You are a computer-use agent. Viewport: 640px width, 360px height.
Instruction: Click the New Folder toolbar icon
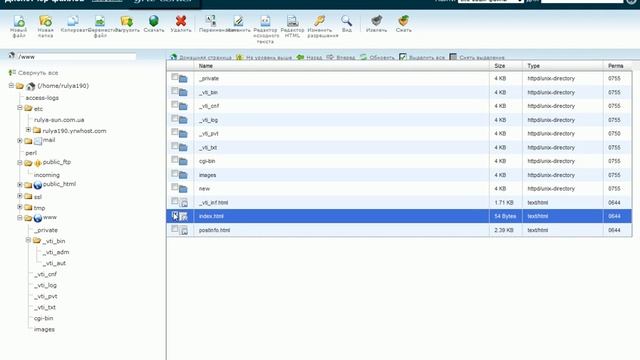tap(45, 21)
